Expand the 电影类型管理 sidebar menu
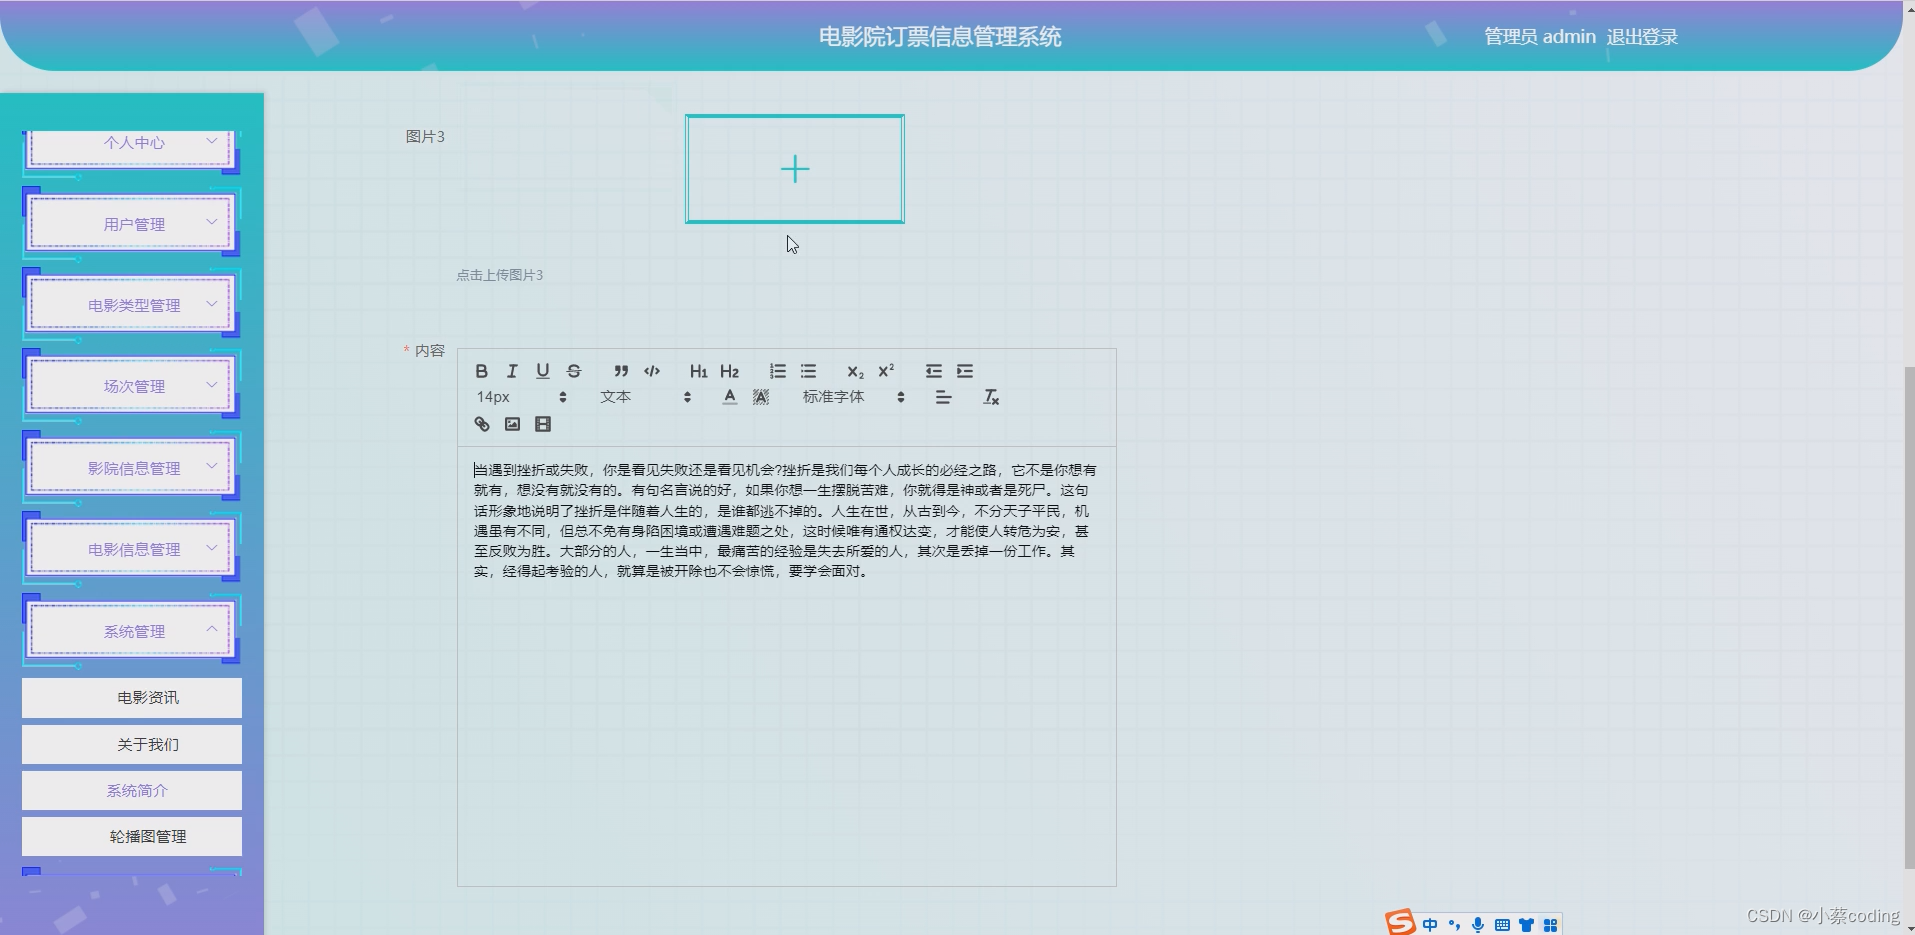This screenshot has width=1915, height=935. [132, 305]
